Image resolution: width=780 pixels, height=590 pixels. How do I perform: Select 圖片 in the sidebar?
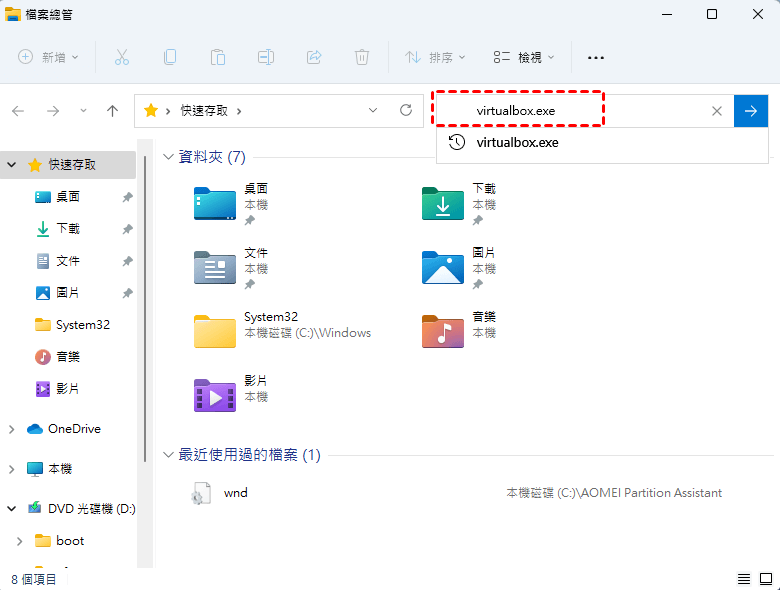click(x=68, y=293)
